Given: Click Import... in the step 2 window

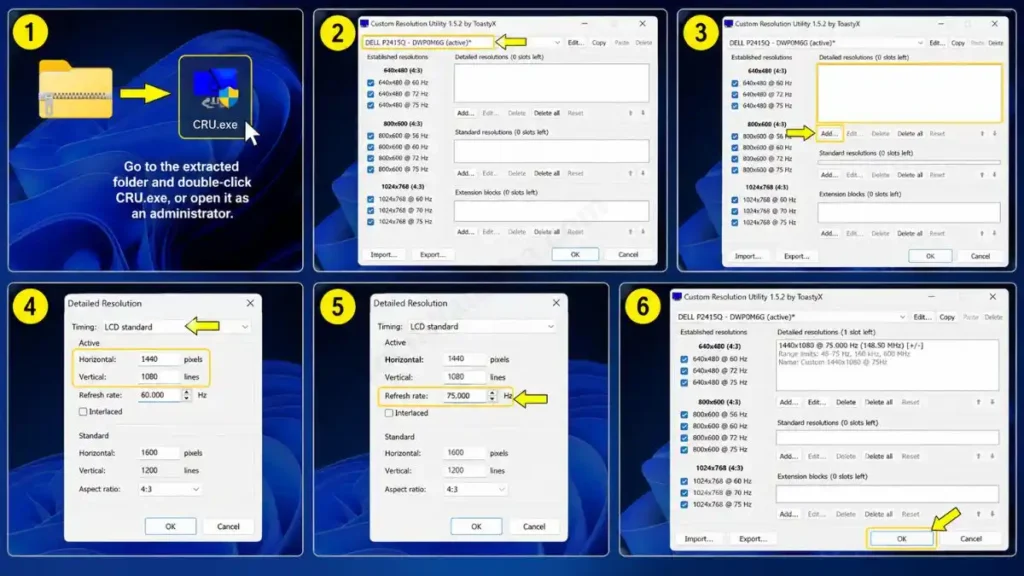Looking at the screenshot, I should (x=383, y=255).
